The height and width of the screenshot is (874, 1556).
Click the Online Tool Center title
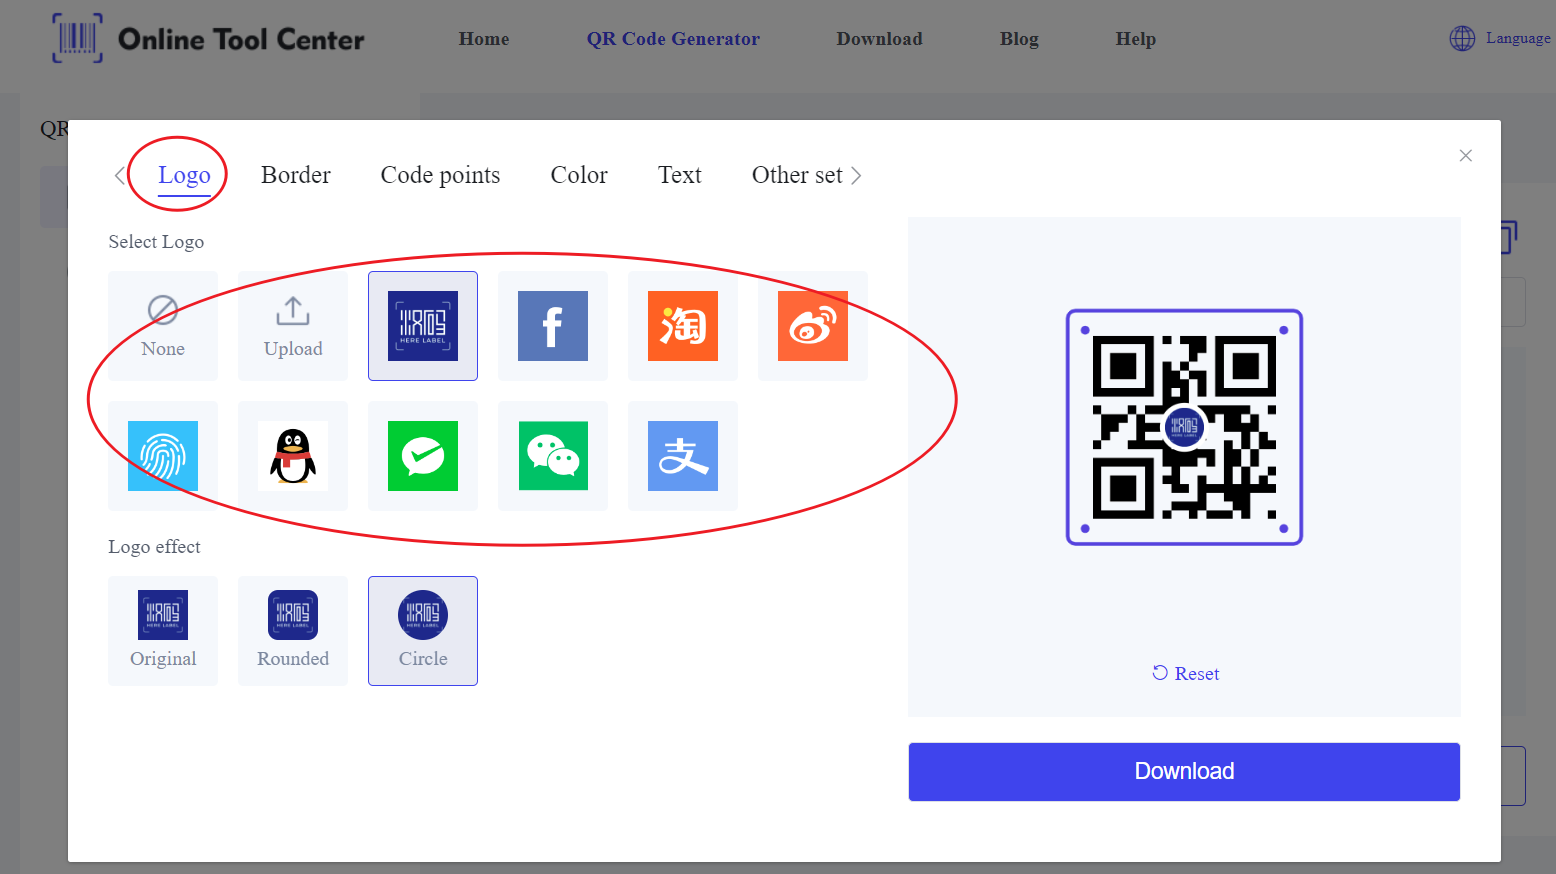241,39
